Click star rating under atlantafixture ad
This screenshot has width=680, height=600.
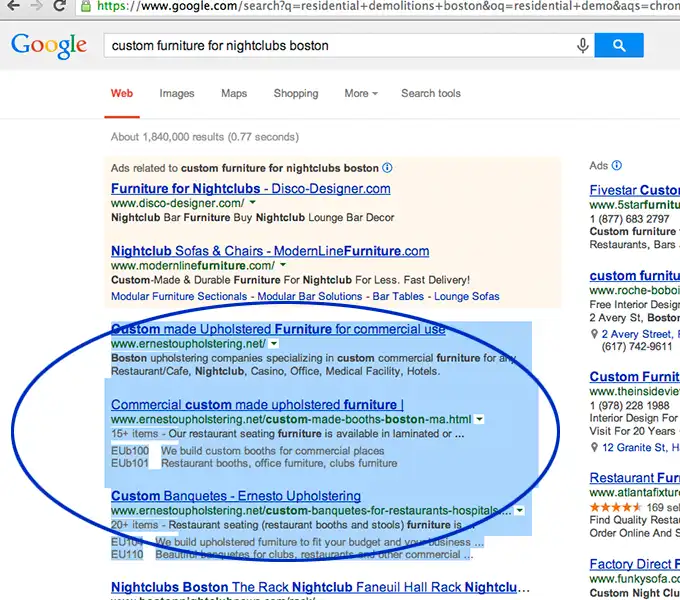pos(615,507)
